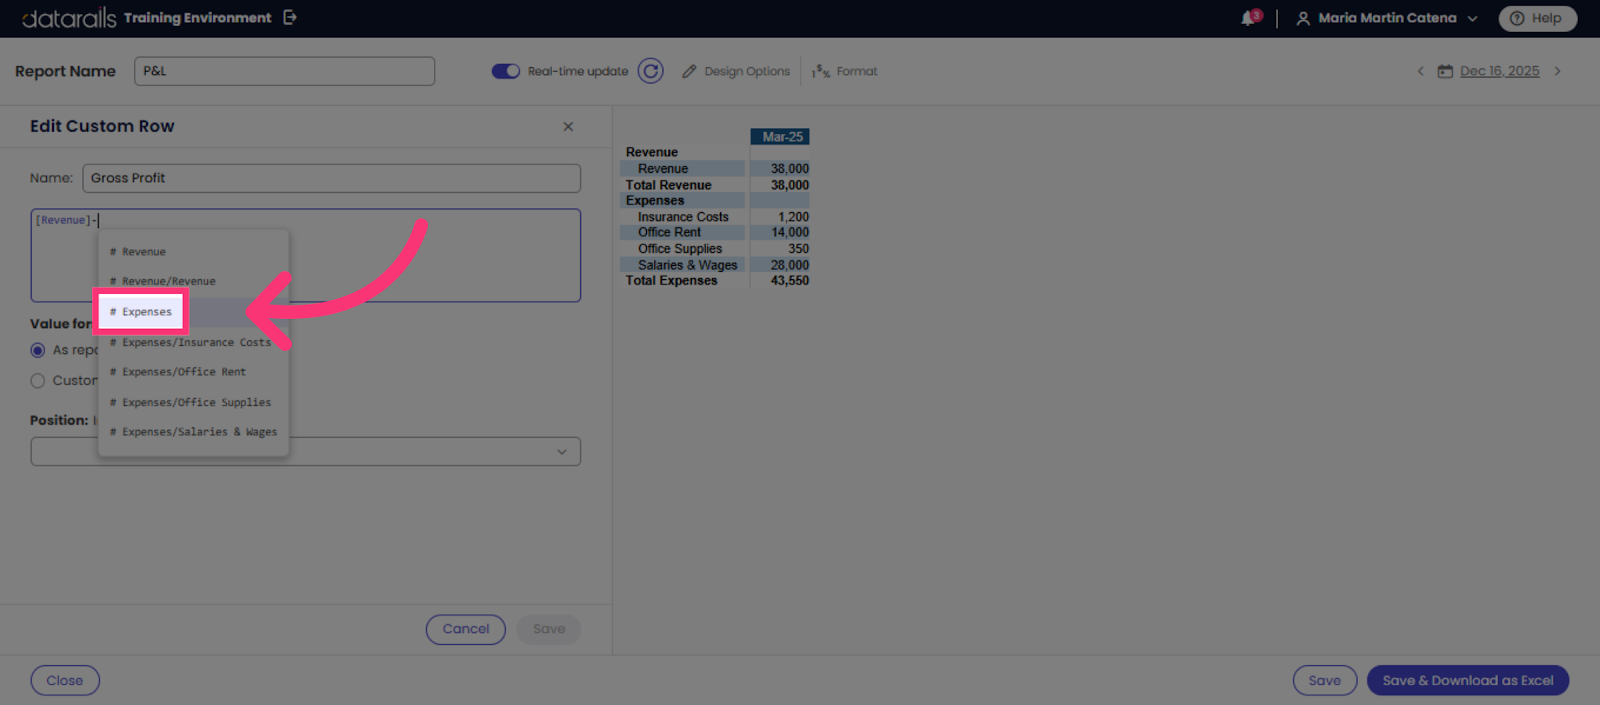Open Maria Martin Catena user menu
1600x705 pixels.
1387,18
